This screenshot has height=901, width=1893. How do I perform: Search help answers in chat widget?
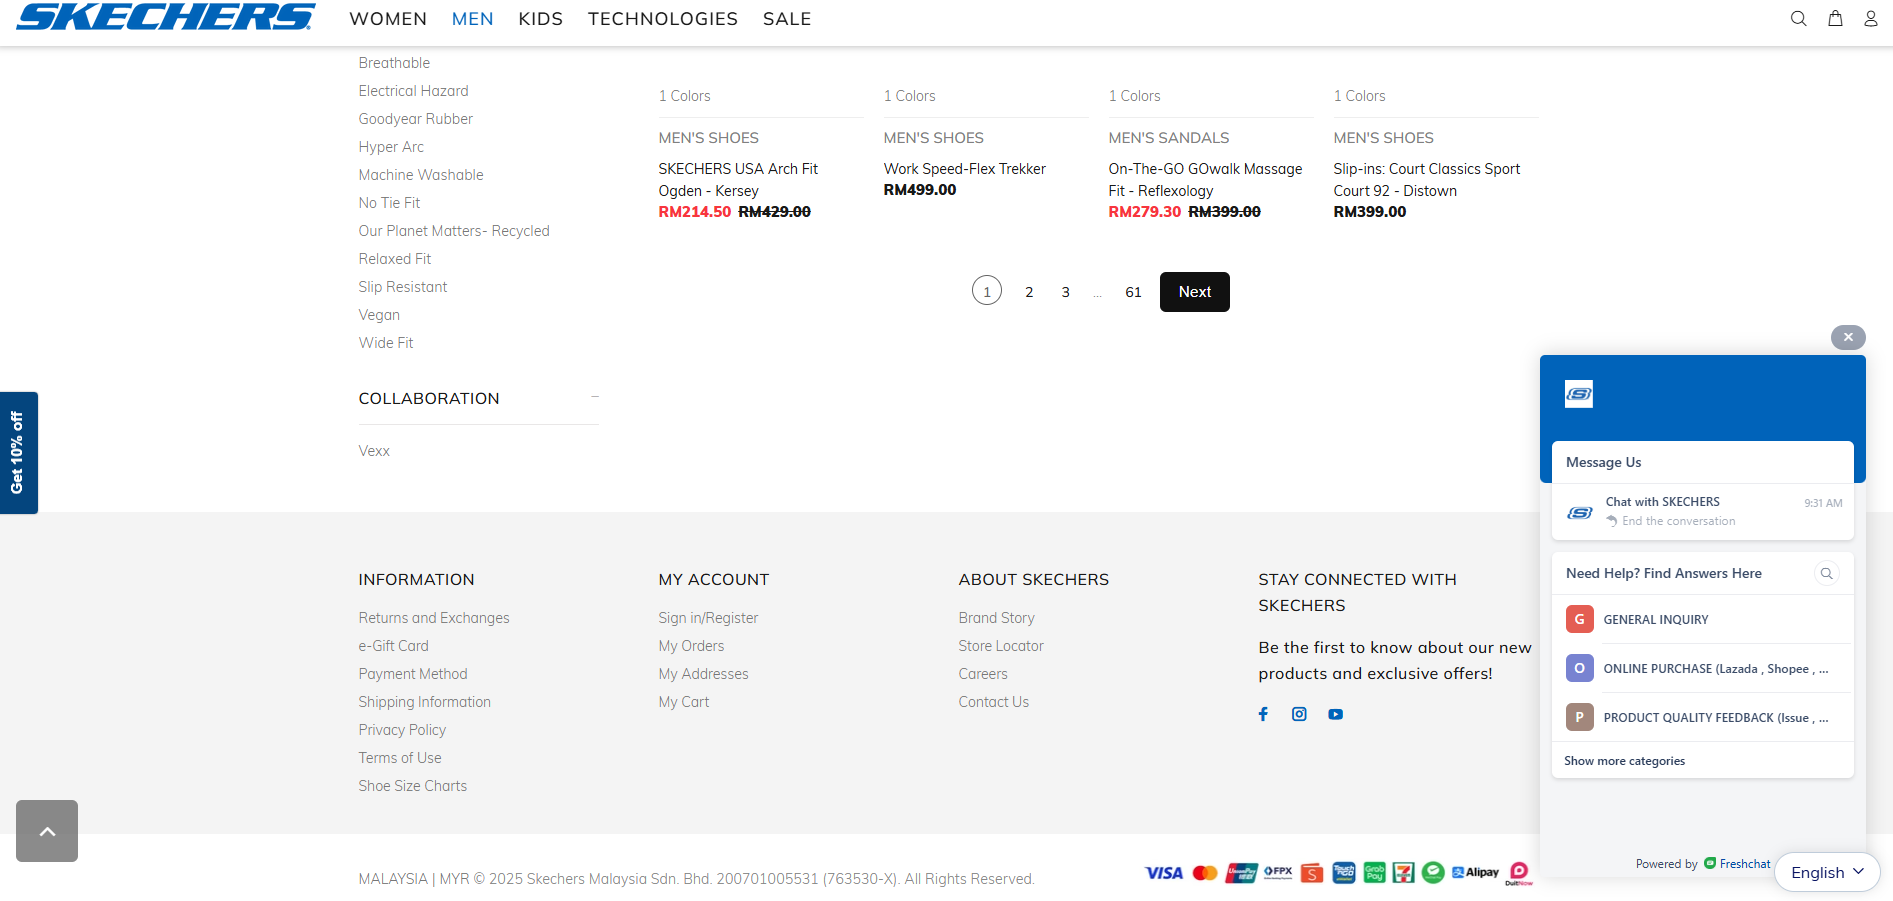(1826, 573)
